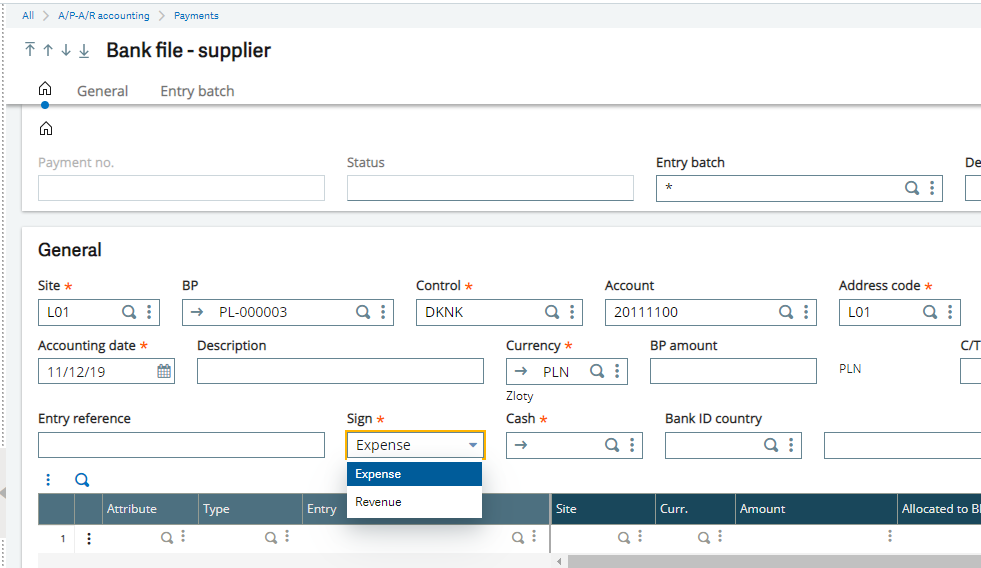Viewport: 981px width, 568px height.
Task: Switch to the Entry batch tab
Action: click(x=197, y=91)
